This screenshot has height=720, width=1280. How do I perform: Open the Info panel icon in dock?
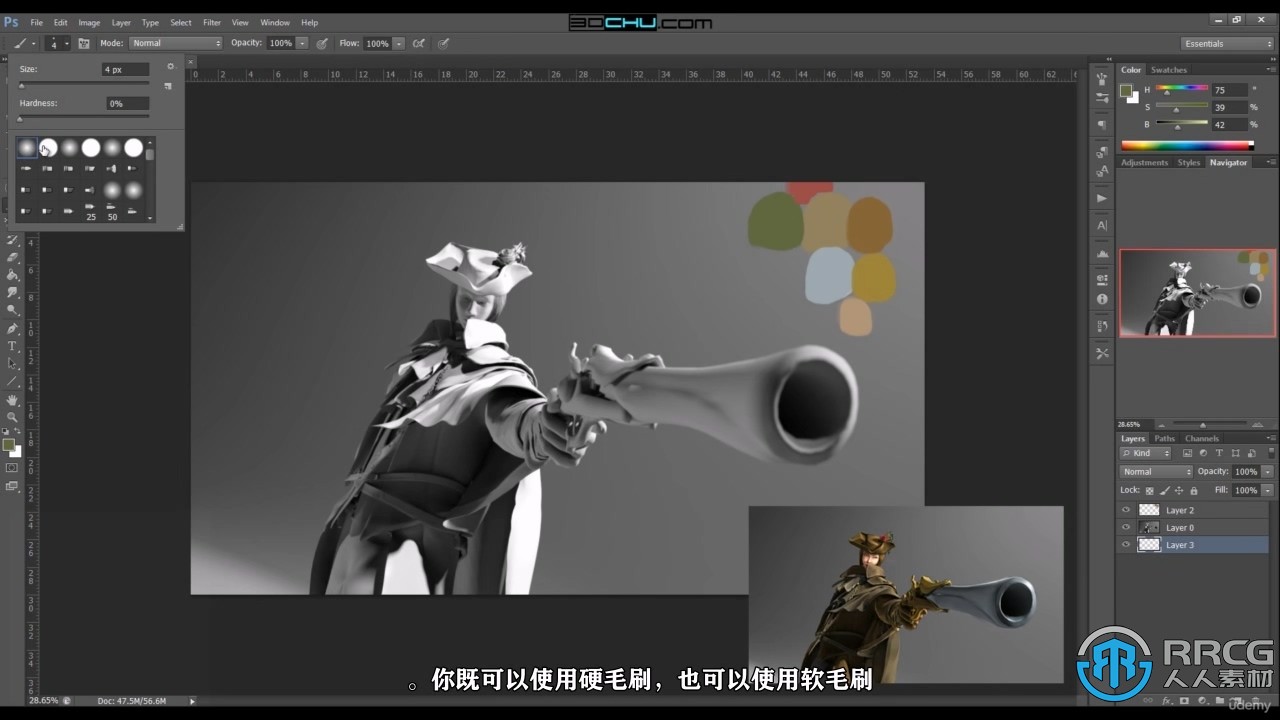(x=1102, y=299)
